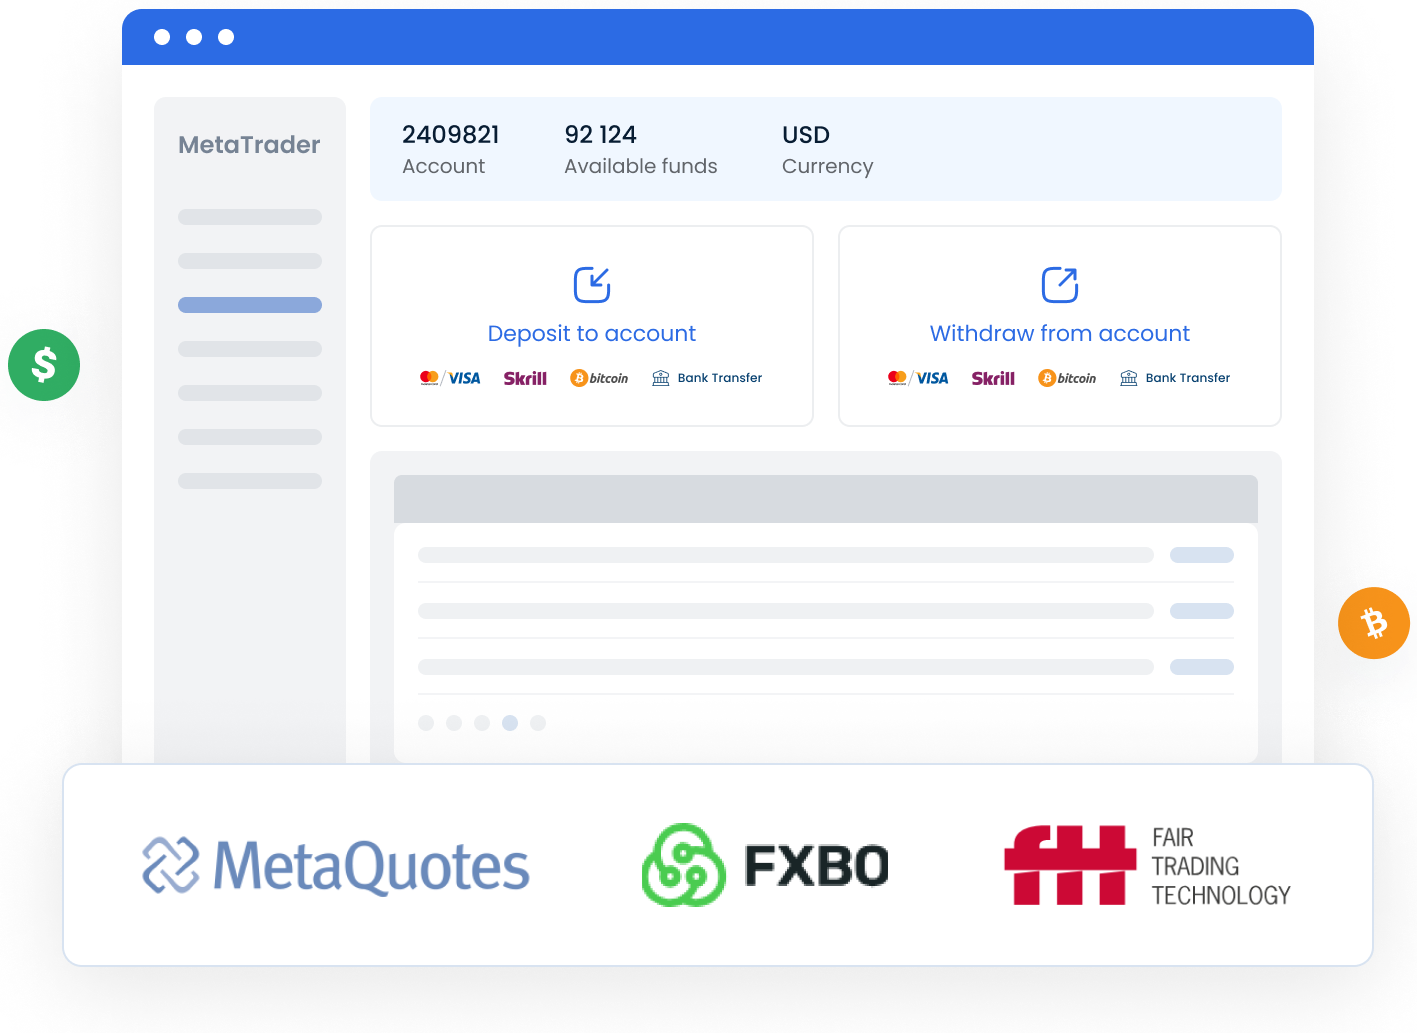The width and height of the screenshot is (1417, 1033).
Task: Select Mastercard/Visa logo under Deposit to account
Action: pyautogui.click(x=450, y=378)
